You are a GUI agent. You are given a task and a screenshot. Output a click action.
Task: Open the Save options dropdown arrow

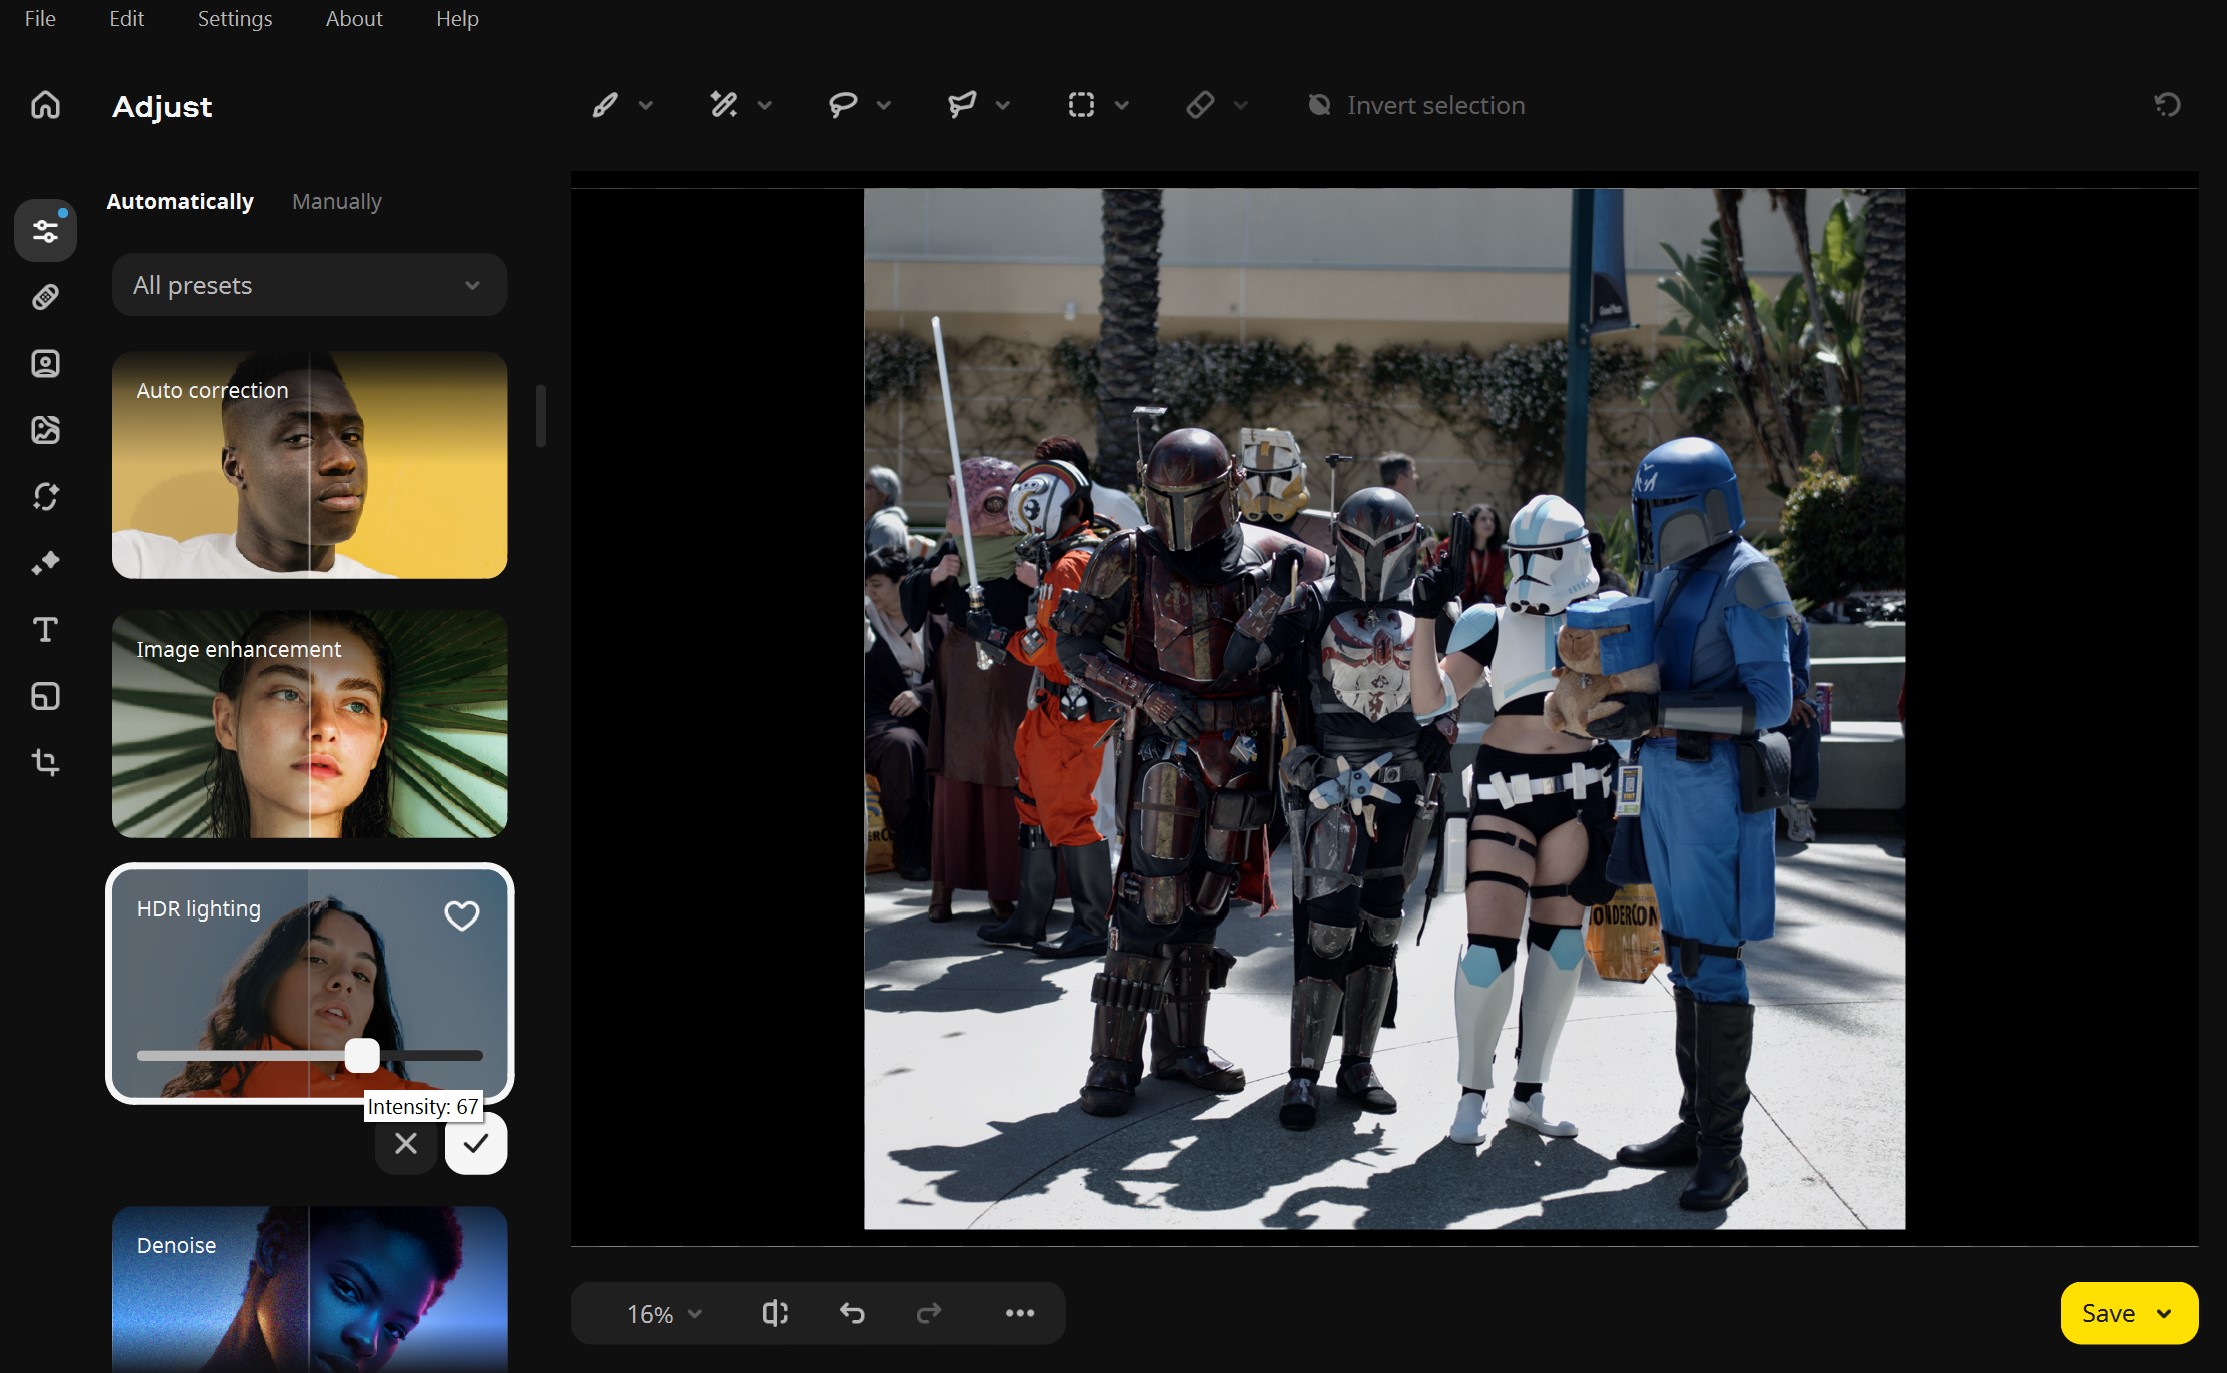tap(2165, 1313)
